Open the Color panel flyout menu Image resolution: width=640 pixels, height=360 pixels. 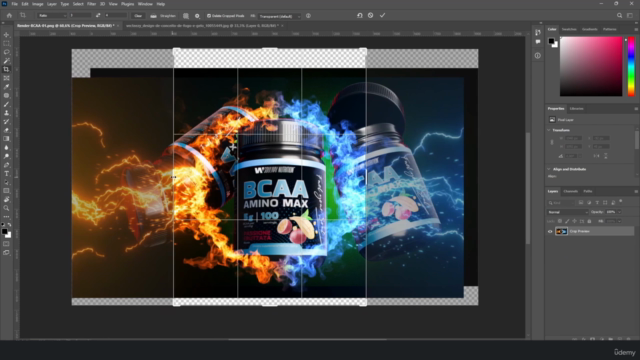pos(636,29)
